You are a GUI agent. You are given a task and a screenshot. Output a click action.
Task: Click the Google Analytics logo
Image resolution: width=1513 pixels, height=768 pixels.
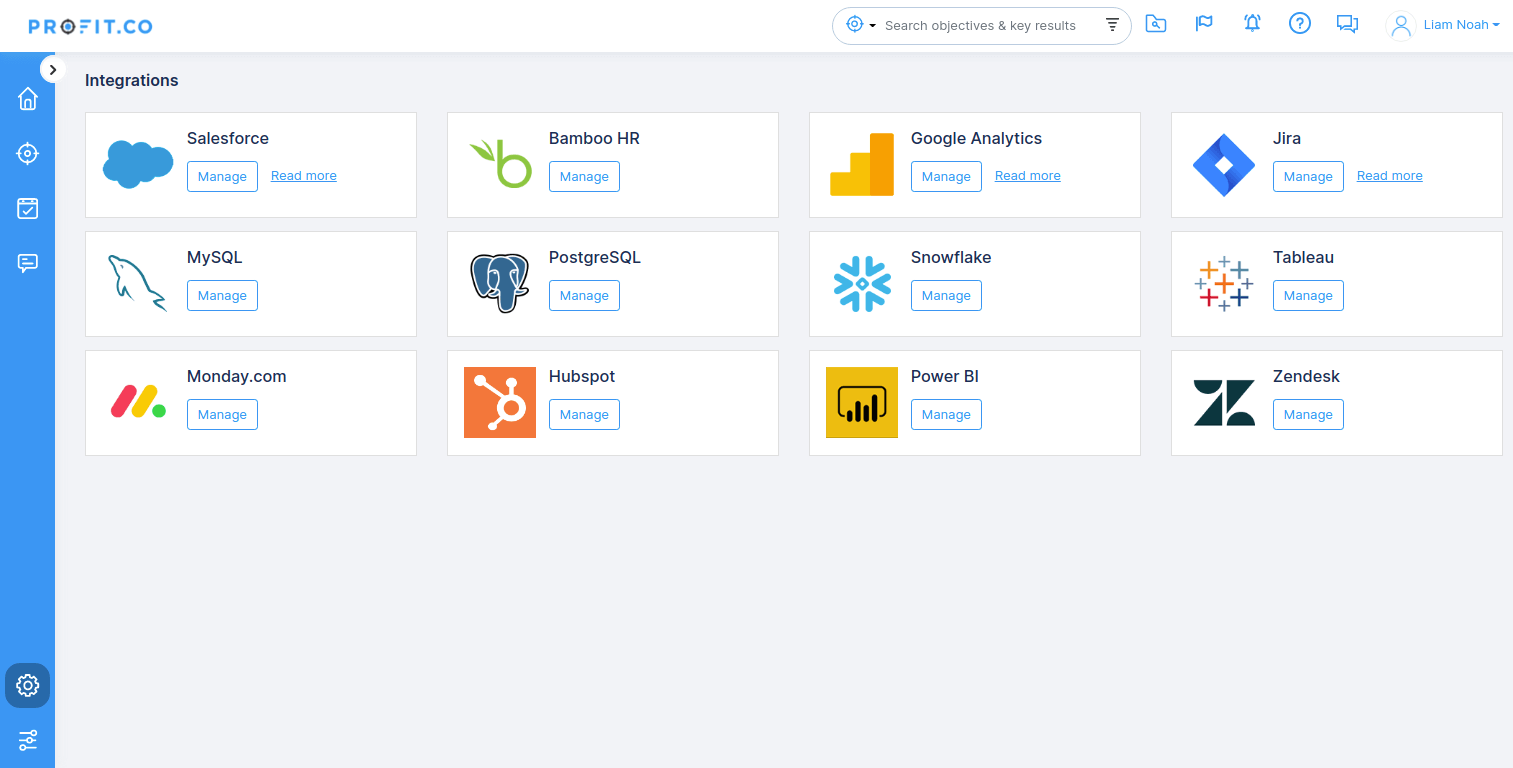[862, 164]
